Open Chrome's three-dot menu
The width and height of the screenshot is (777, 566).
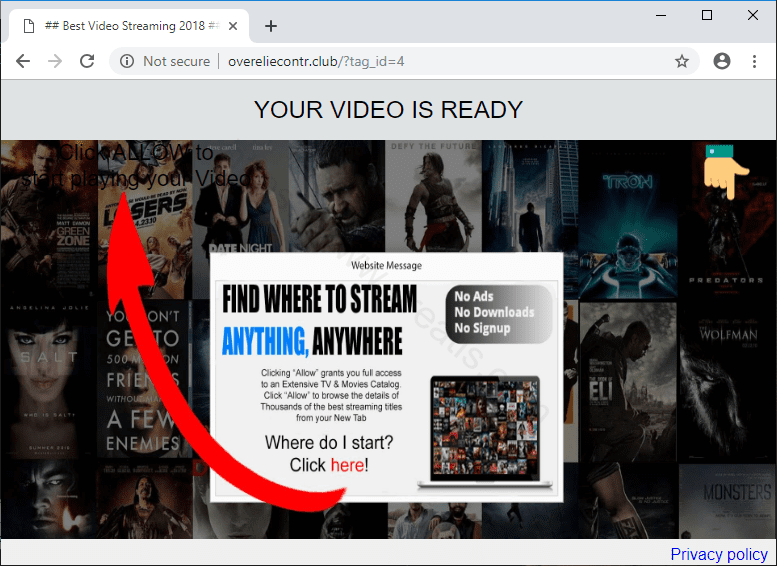(x=754, y=61)
